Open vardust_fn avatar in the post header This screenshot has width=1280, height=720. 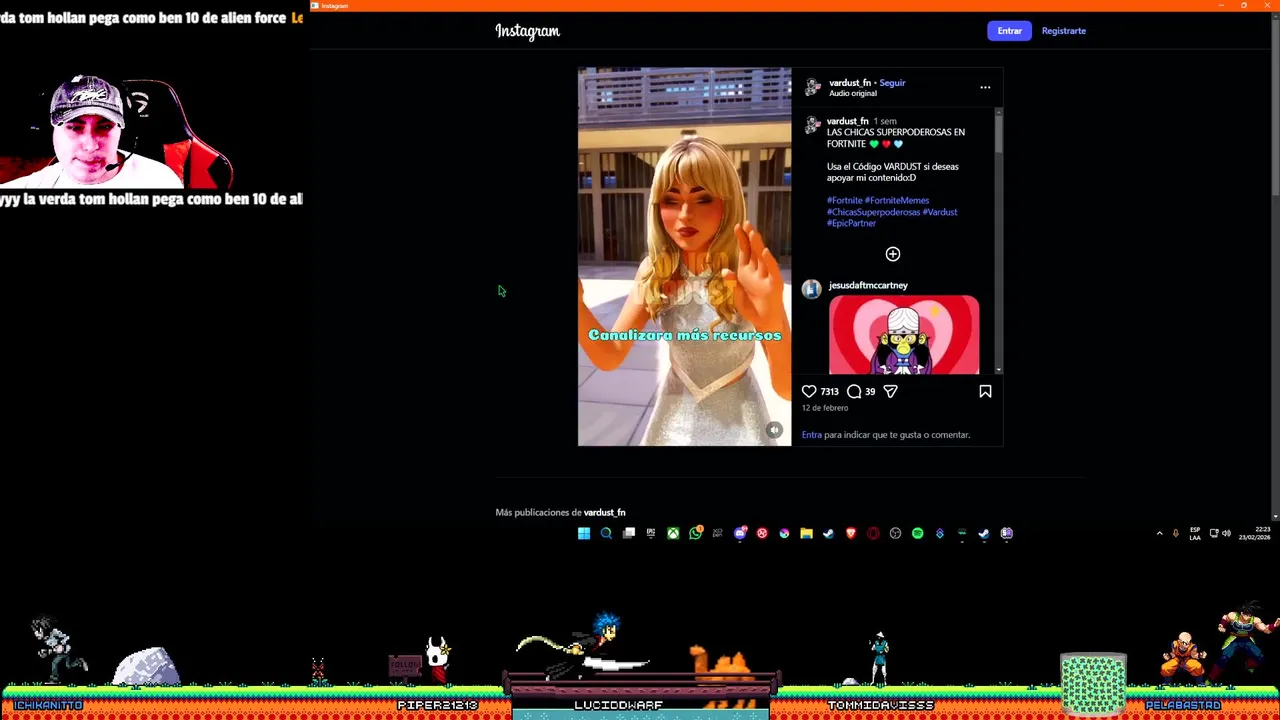pos(813,87)
